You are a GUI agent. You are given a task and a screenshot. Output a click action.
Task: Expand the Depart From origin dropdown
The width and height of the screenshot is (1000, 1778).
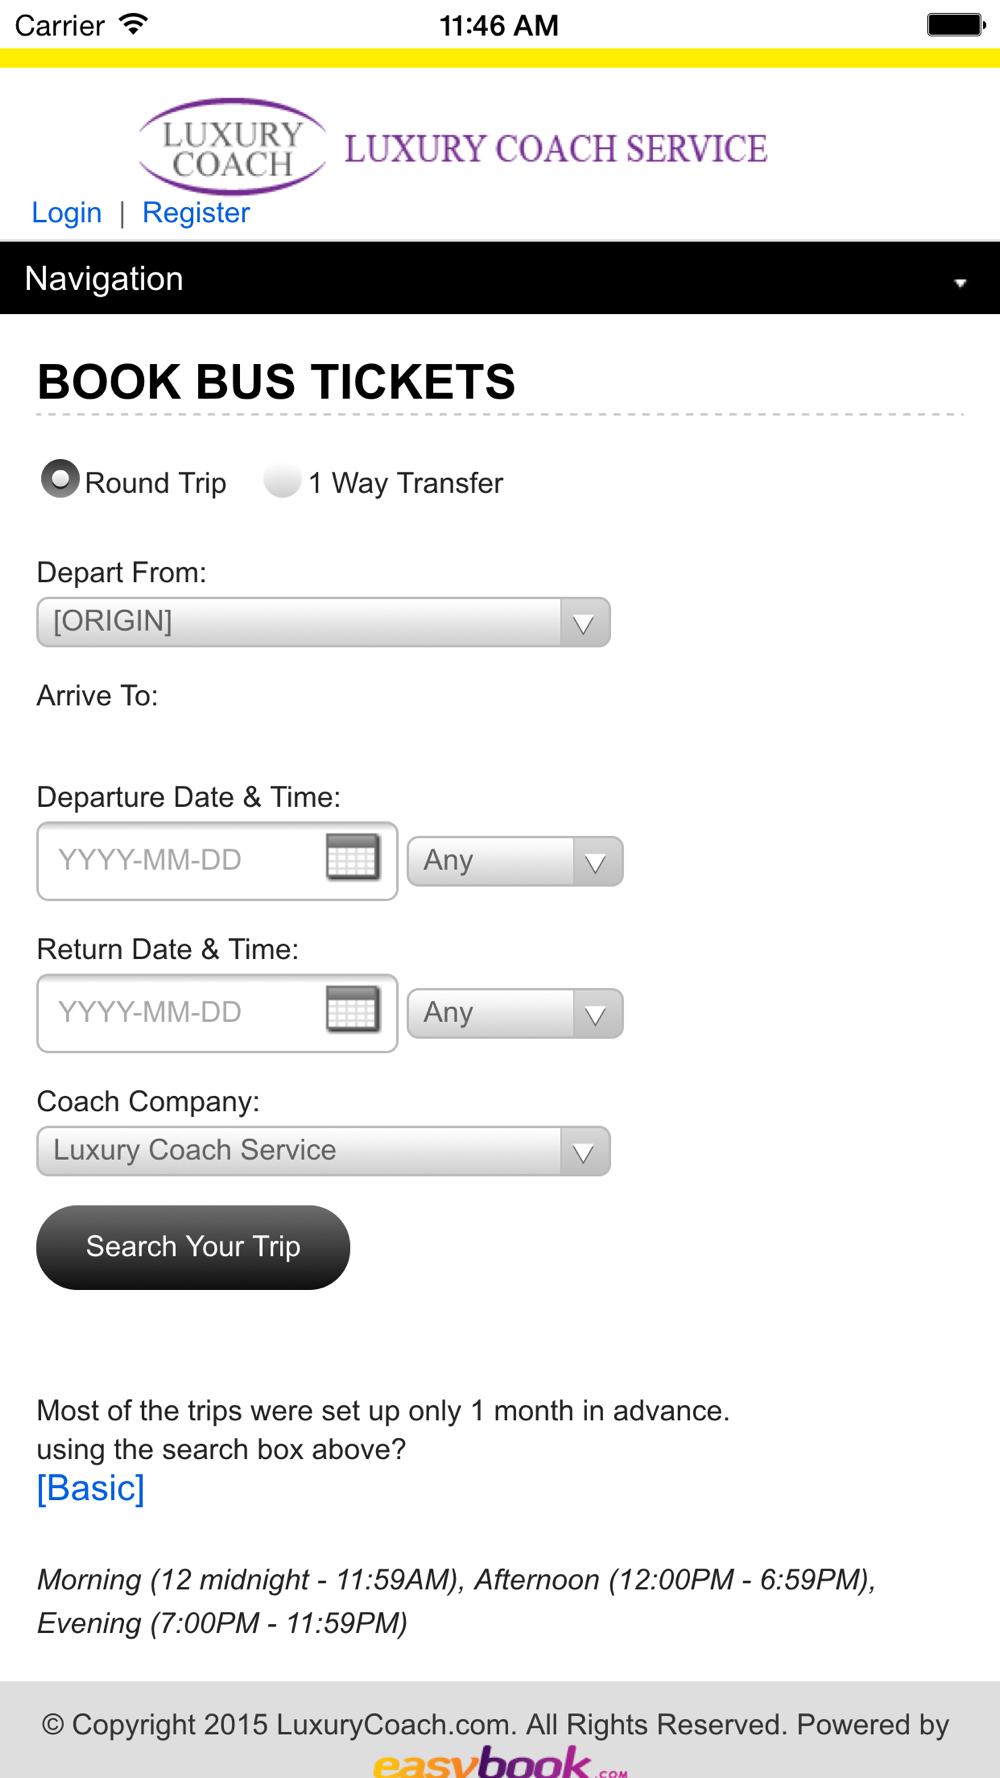pyautogui.click(x=323, y=622)
